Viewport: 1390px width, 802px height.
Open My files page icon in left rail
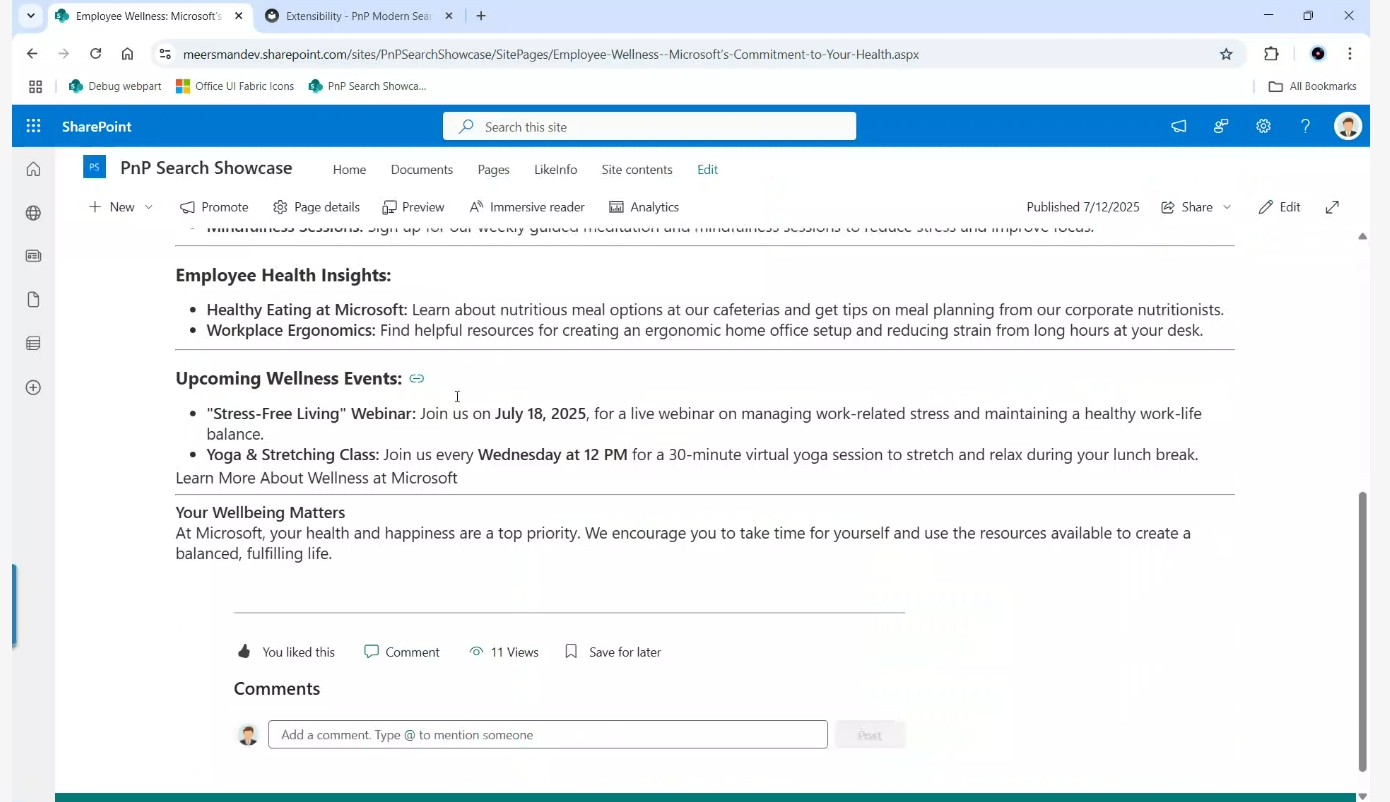point(33,300)
